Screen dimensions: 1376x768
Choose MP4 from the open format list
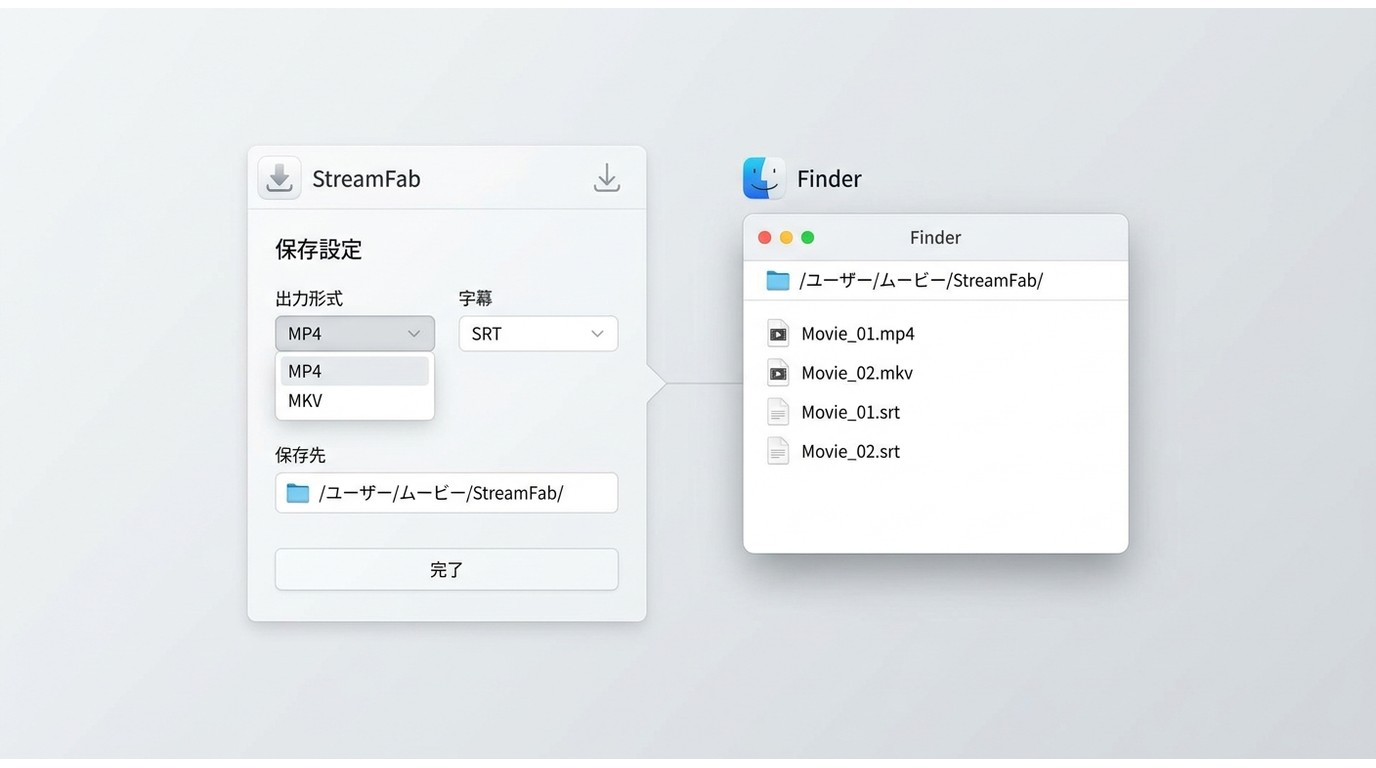355,371
